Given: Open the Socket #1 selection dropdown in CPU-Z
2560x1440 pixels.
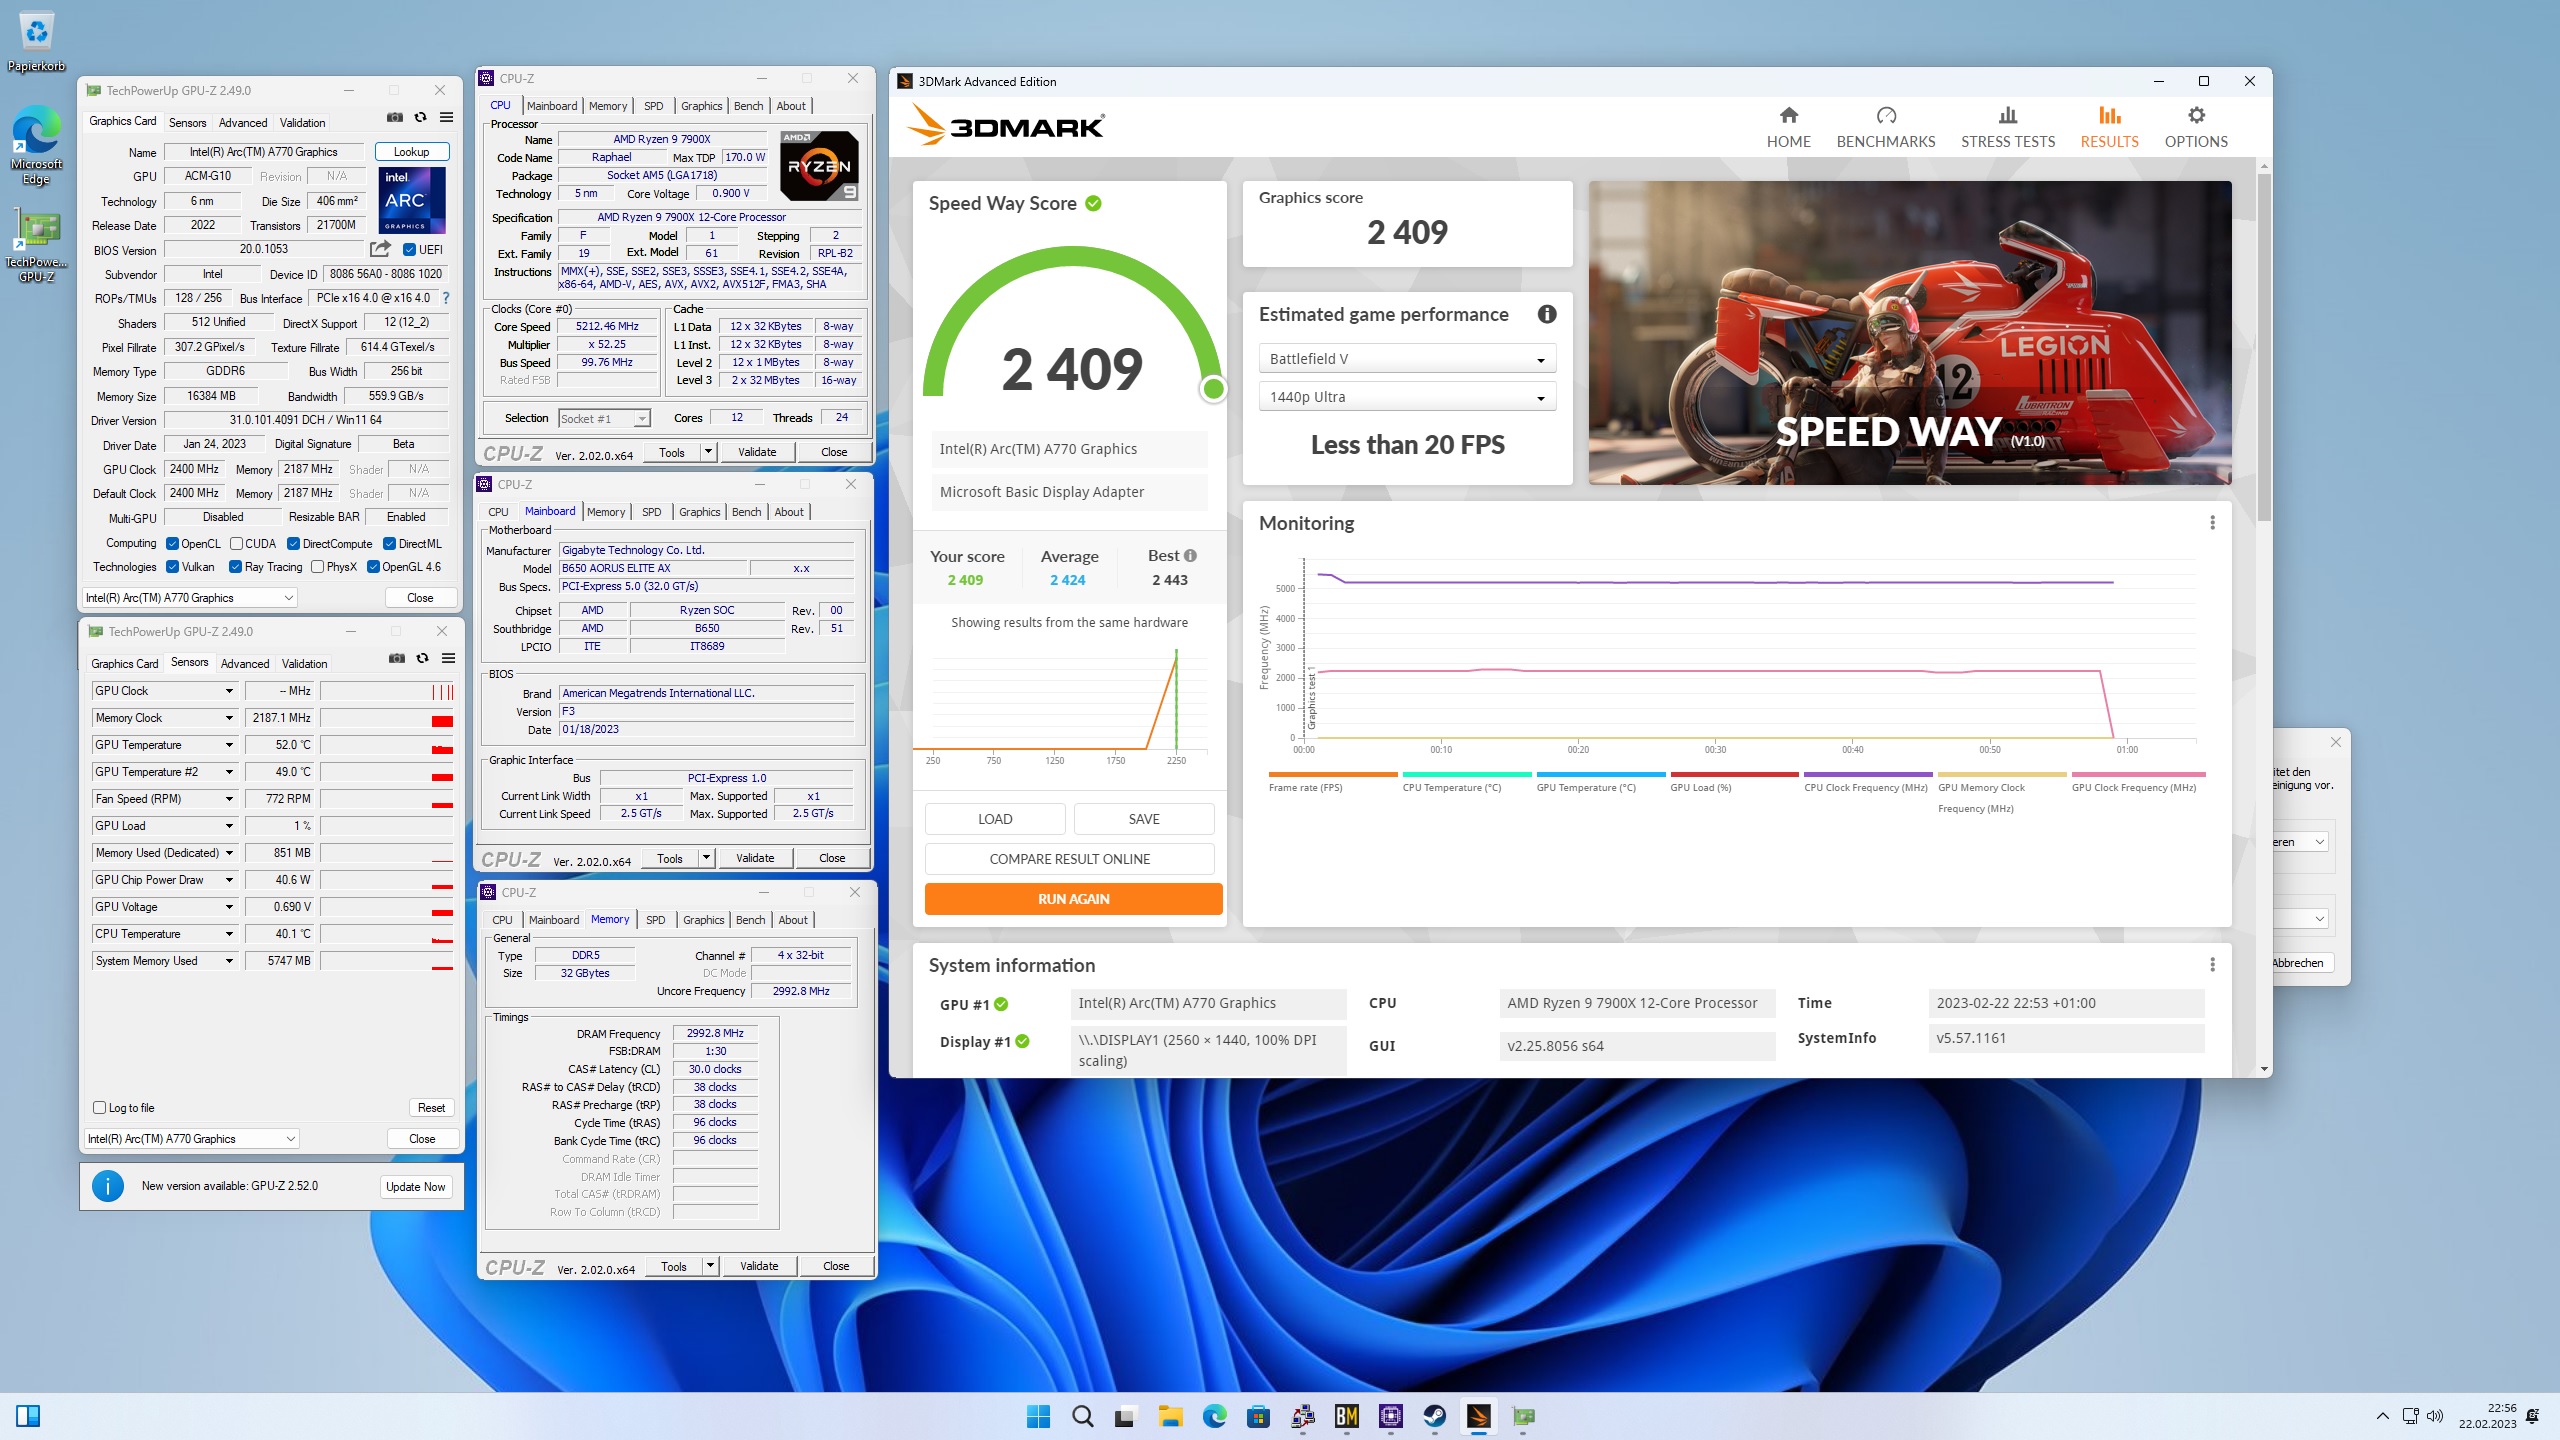Looking at the screenshot, I should (604, 418).
